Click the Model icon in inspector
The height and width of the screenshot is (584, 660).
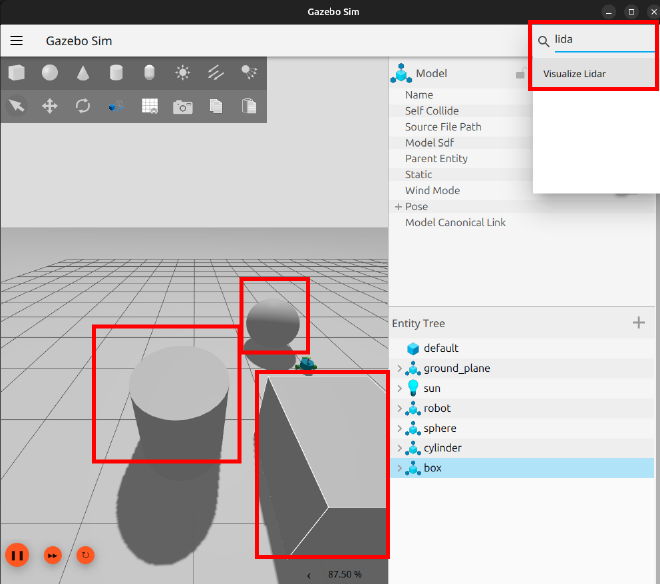[401, 73]
